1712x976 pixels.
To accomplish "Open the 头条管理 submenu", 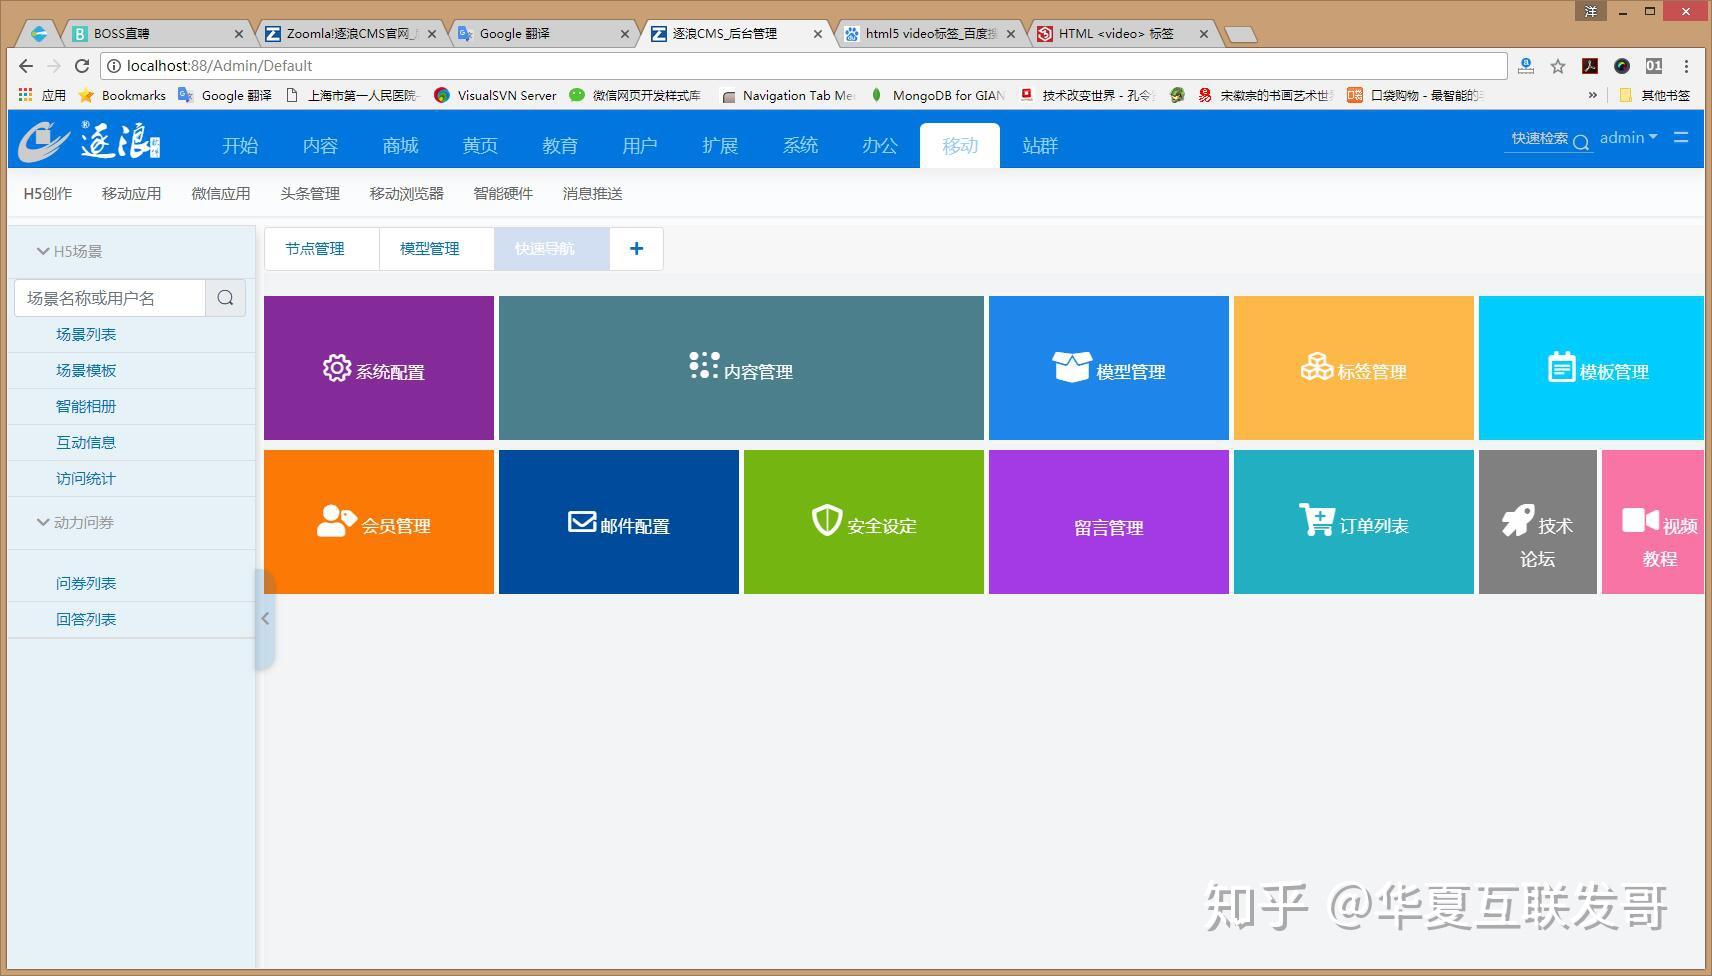I will pos(310,194).
